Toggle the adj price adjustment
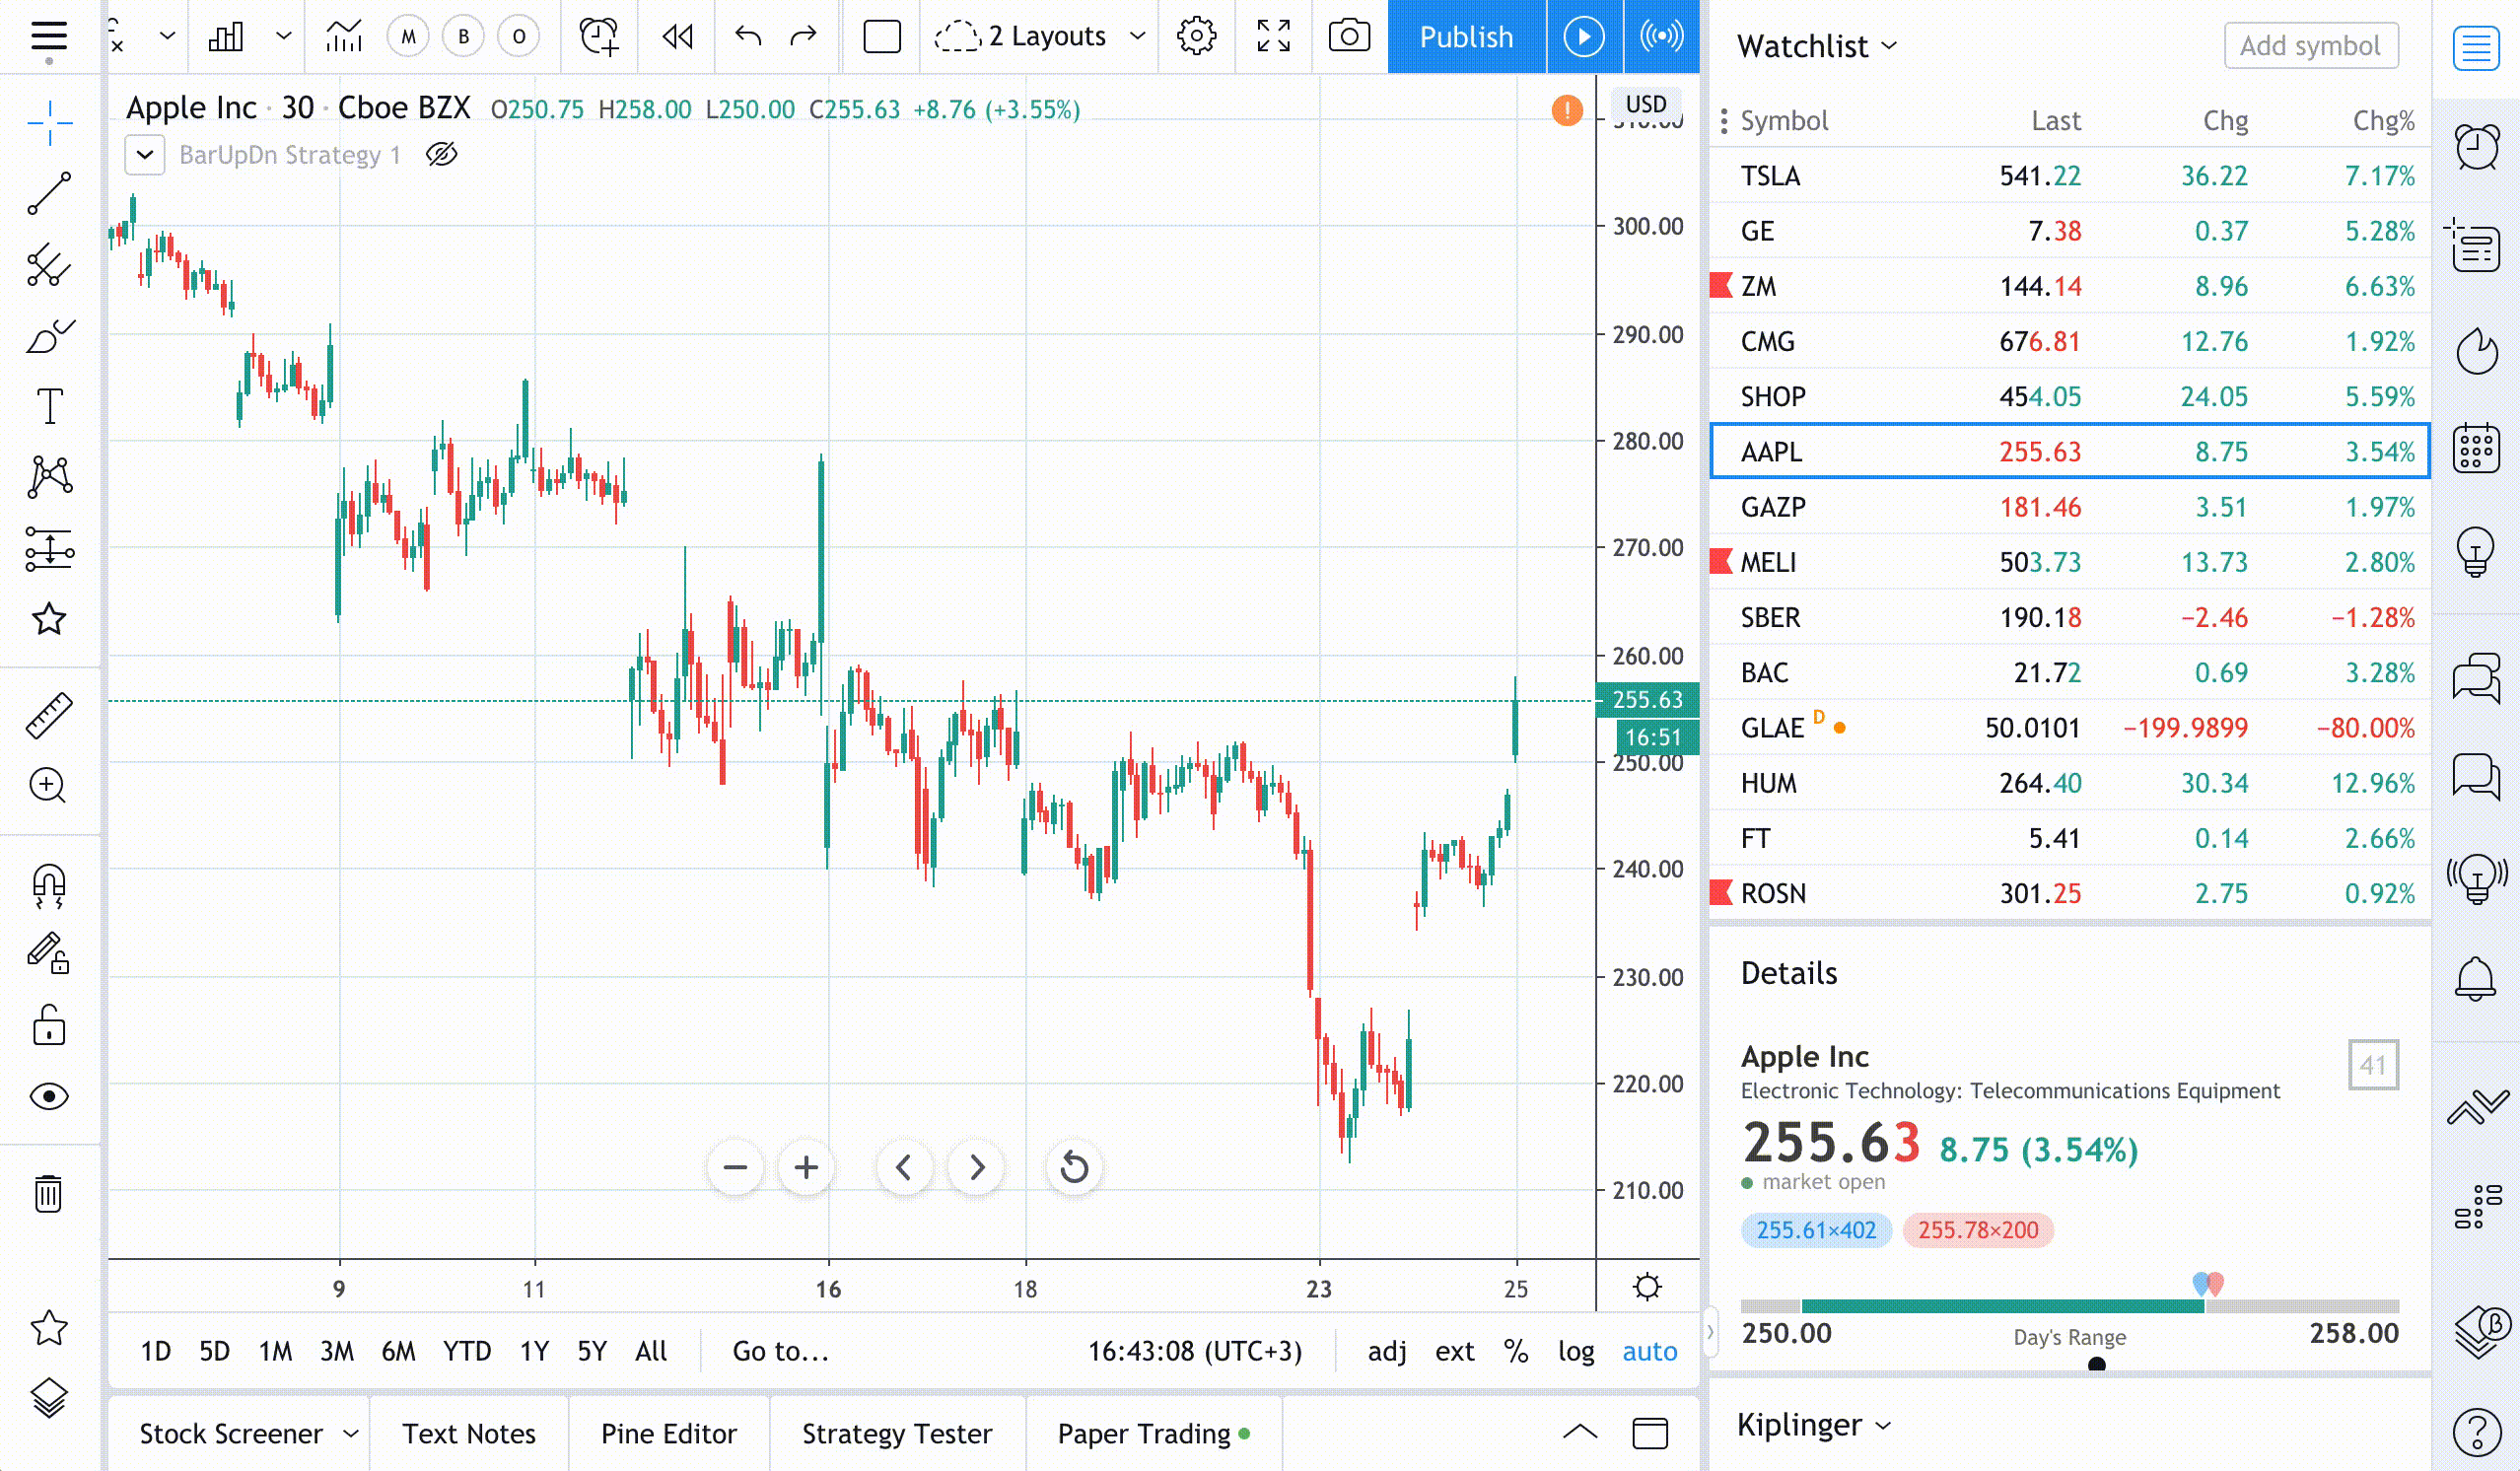 click(x=1386, y=1351)
